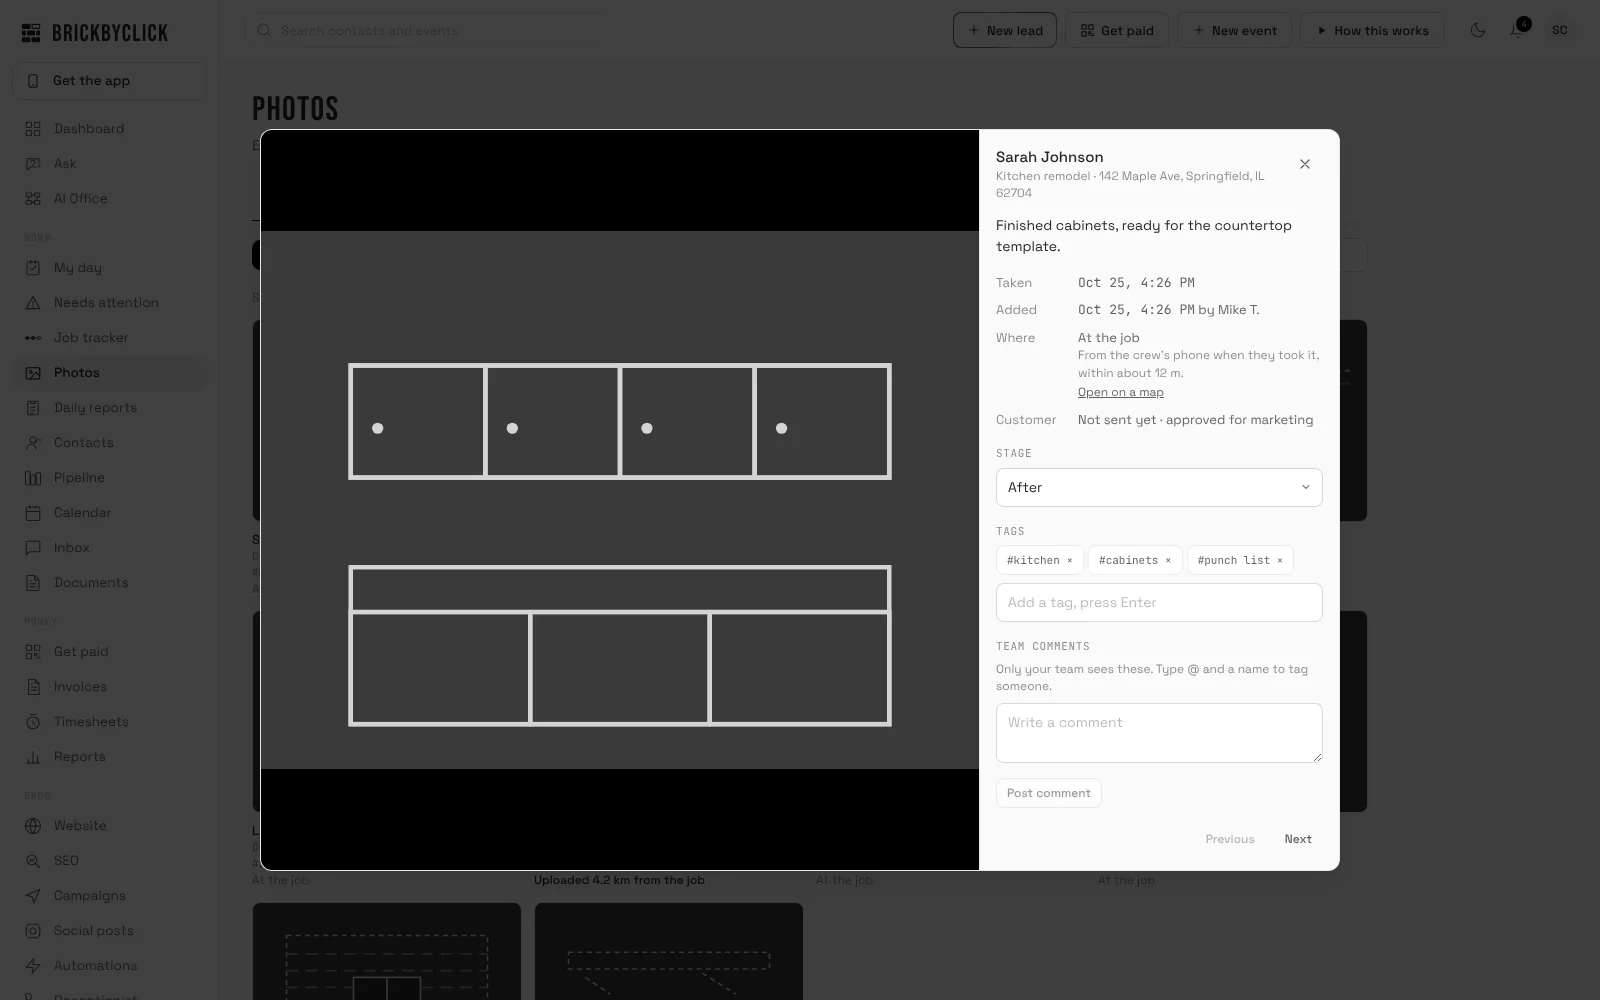Click the Needs attention warning icon

coord(33,303)
